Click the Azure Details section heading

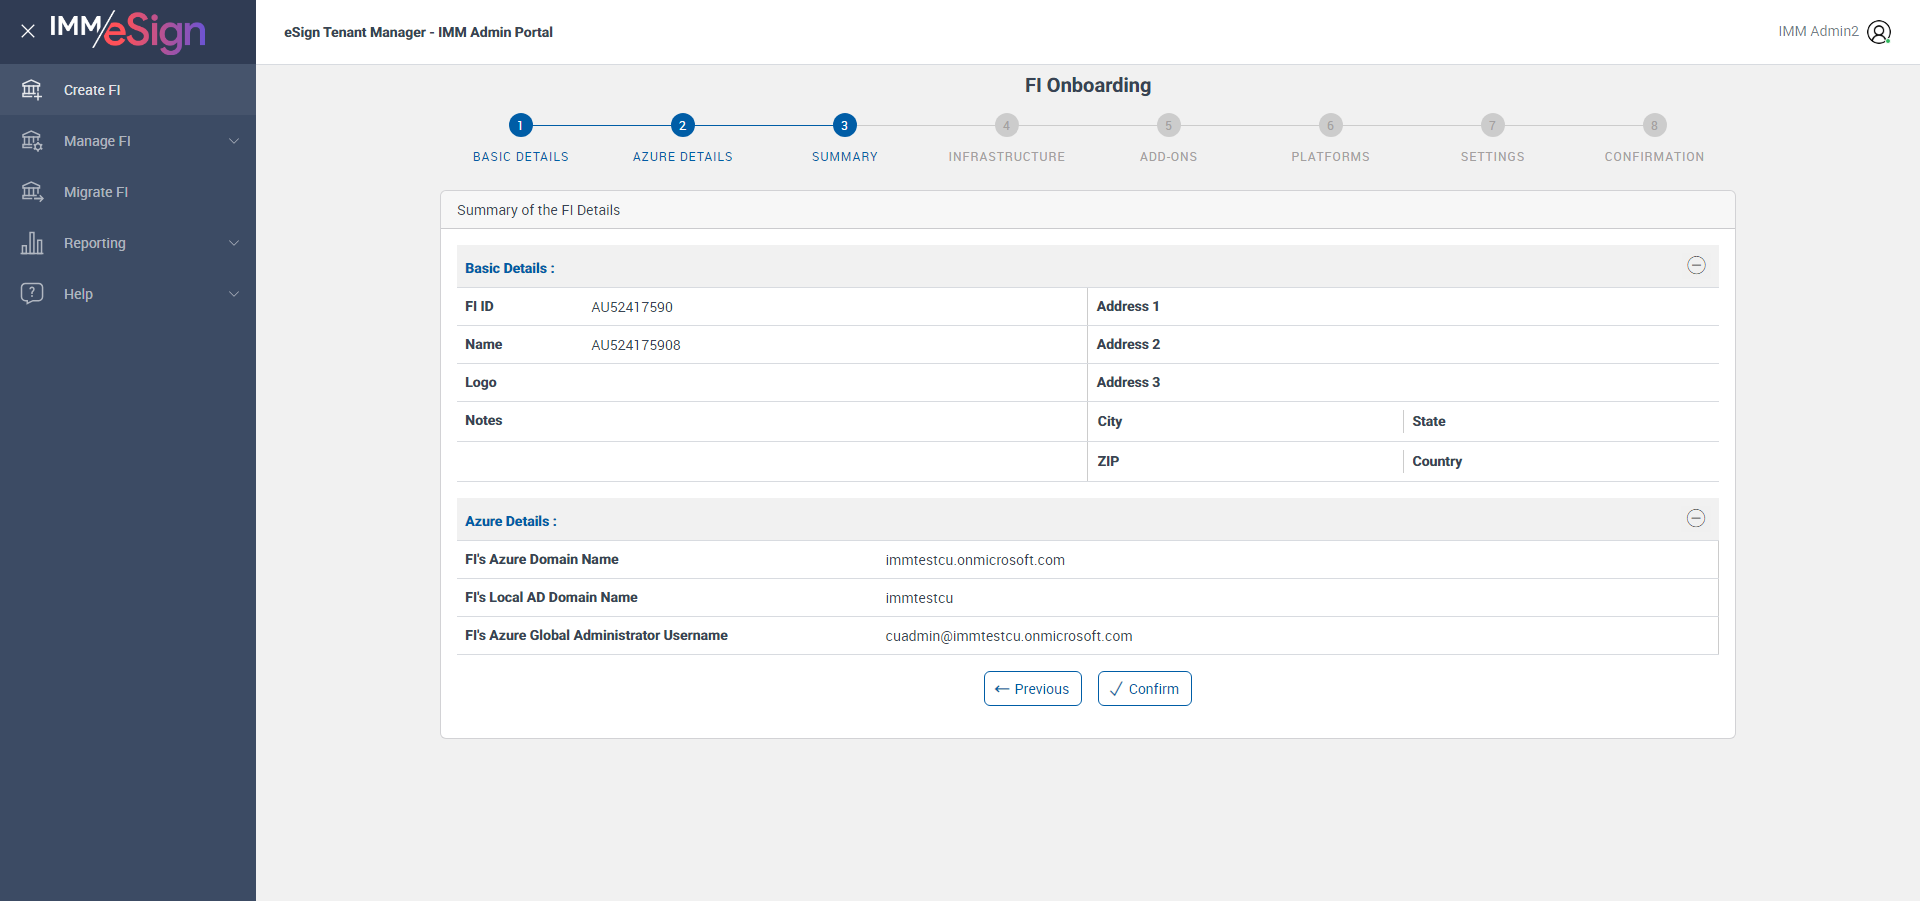click(x=510, y=521)
